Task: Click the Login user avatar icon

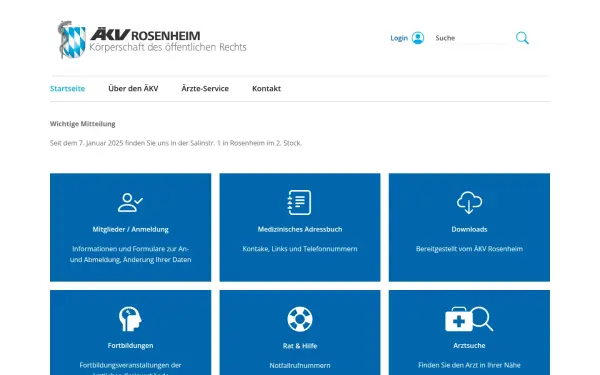Action: coord(418,38)
